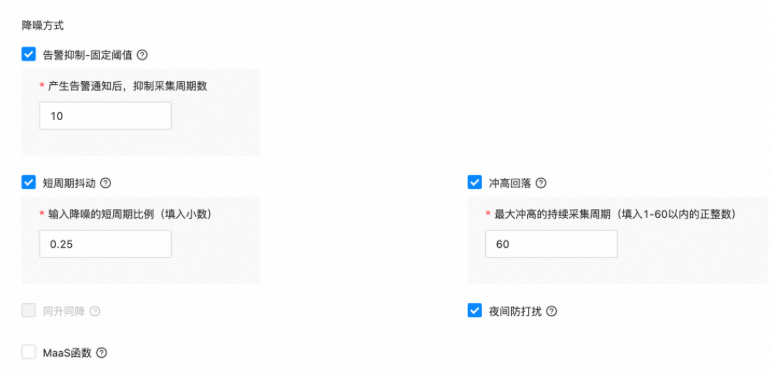
Task: Click the question mark beside 冲高回落
Action: pyautogui.click(x=541, y=183)
